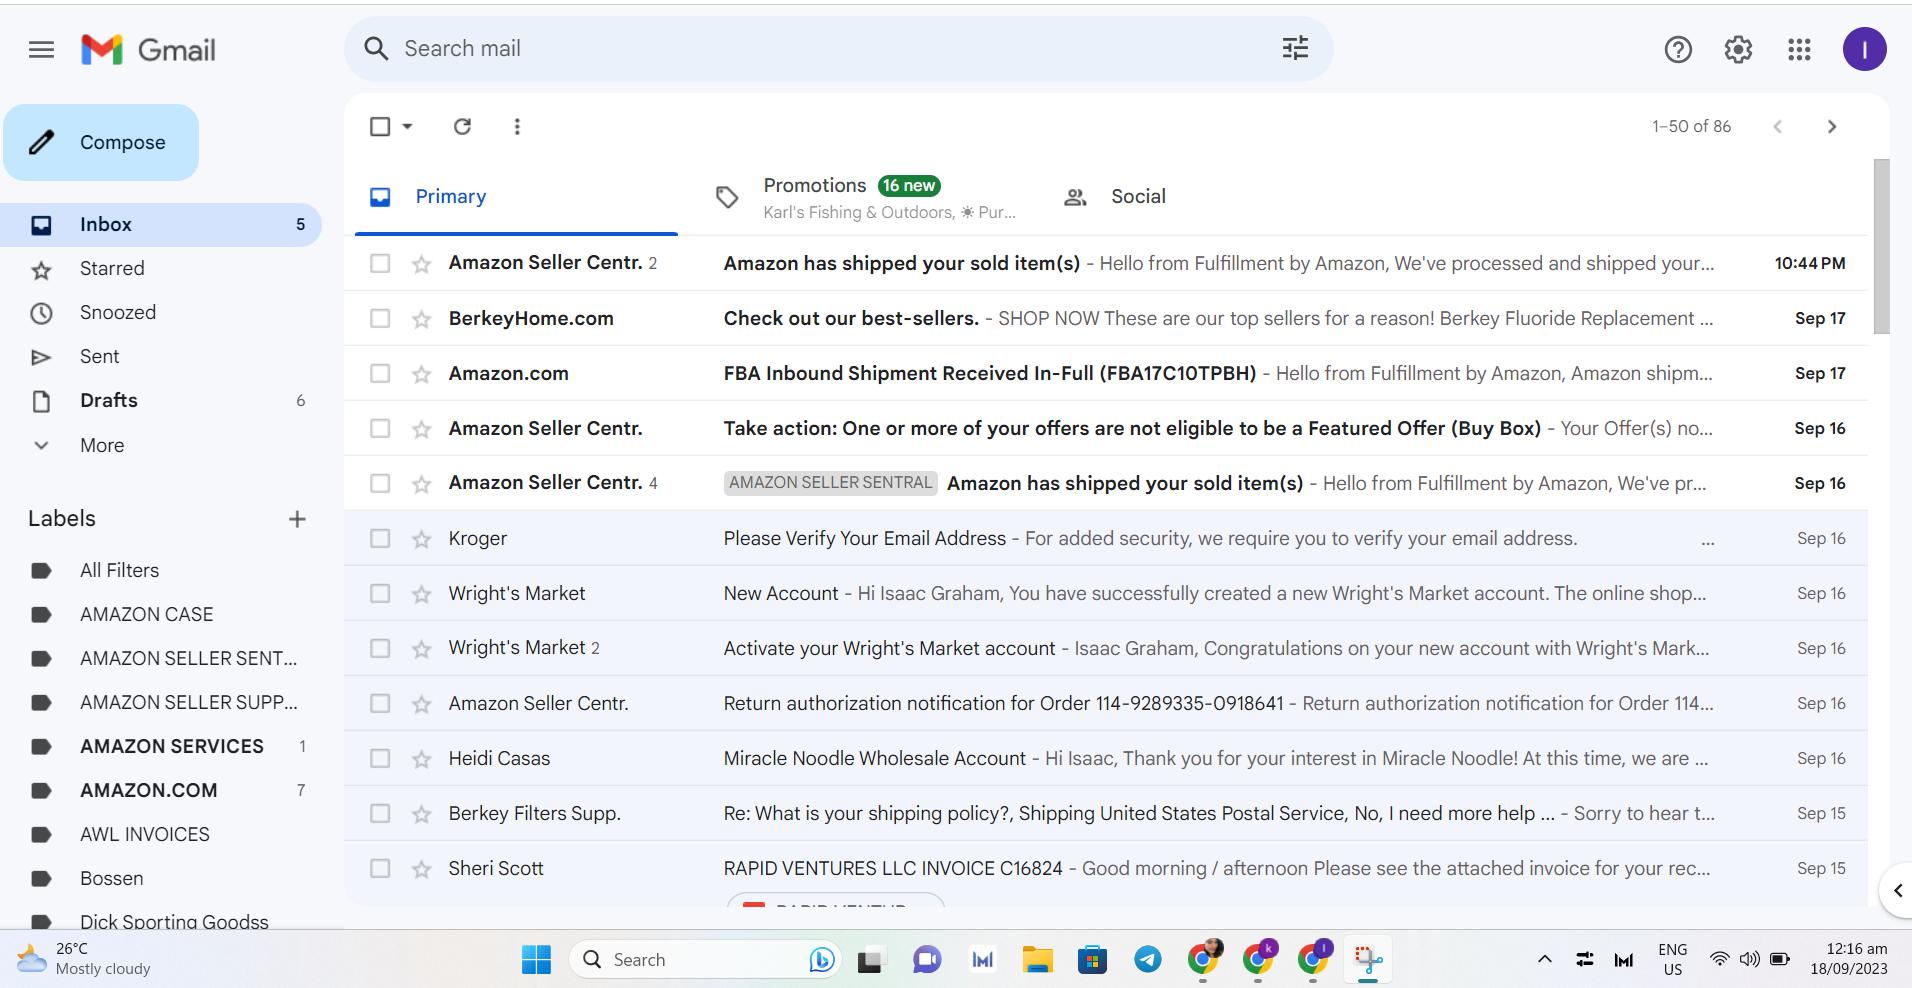Go to older emails page arrow
The image size is (1912, 988).
point(1832,126)
